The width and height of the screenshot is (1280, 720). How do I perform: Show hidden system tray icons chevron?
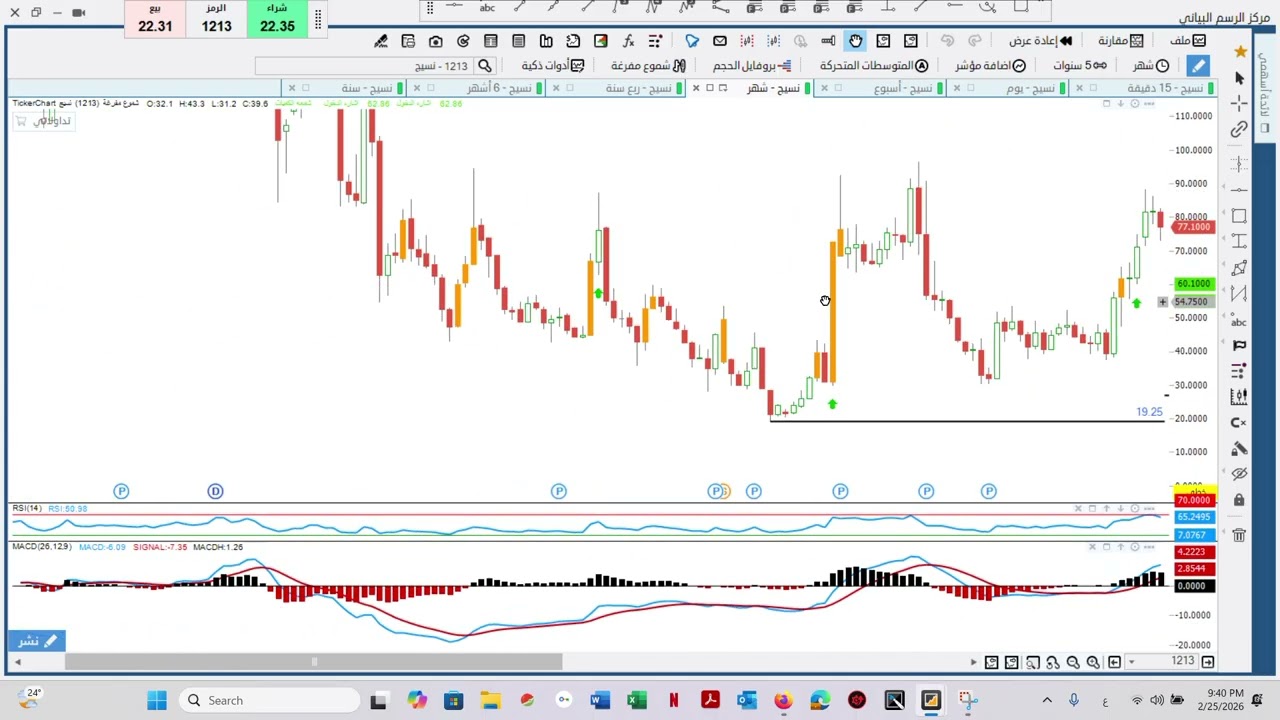pyautogui.click(x=1047, y=700)
